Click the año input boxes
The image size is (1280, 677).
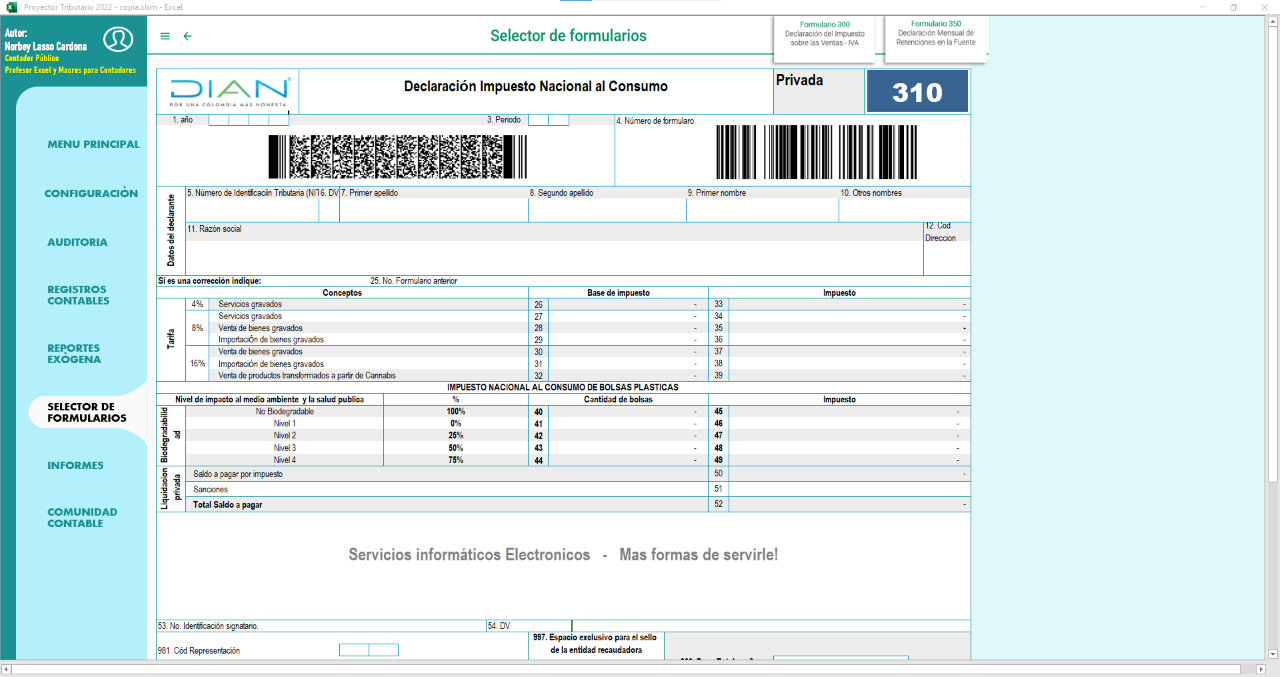248,120
